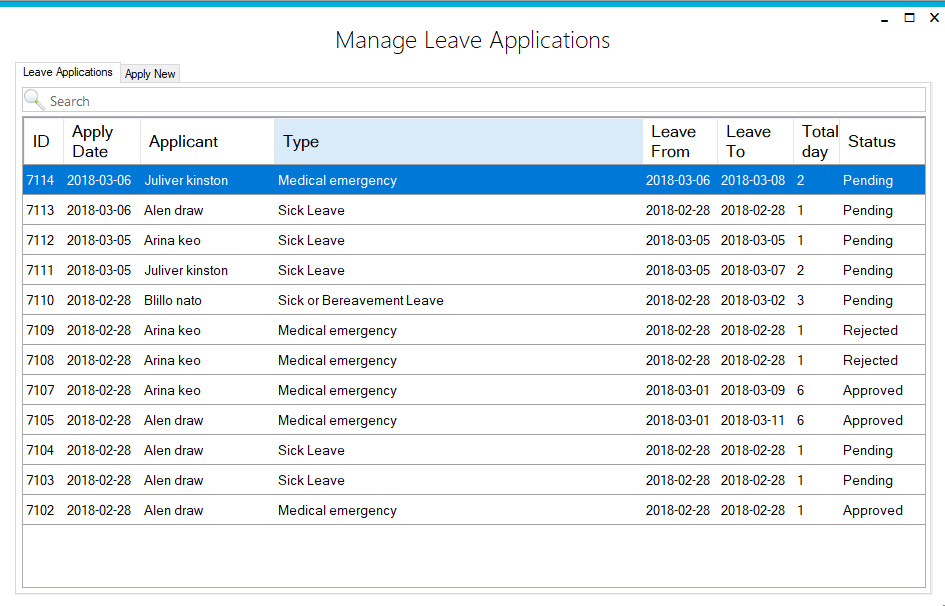Sort by the ID column header

[41, 142]
